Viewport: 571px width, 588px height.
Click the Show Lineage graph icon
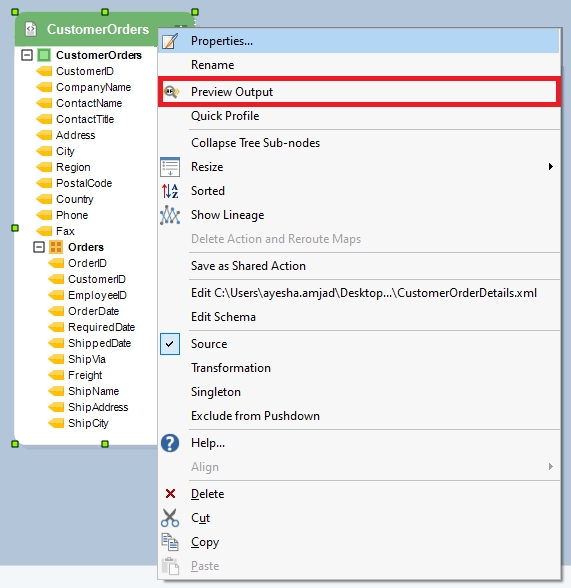coord(170,215)
